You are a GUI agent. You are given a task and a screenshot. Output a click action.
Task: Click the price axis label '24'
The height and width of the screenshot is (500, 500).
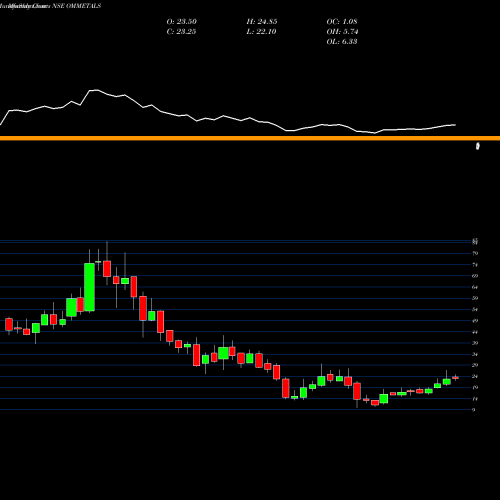(475, 376)
